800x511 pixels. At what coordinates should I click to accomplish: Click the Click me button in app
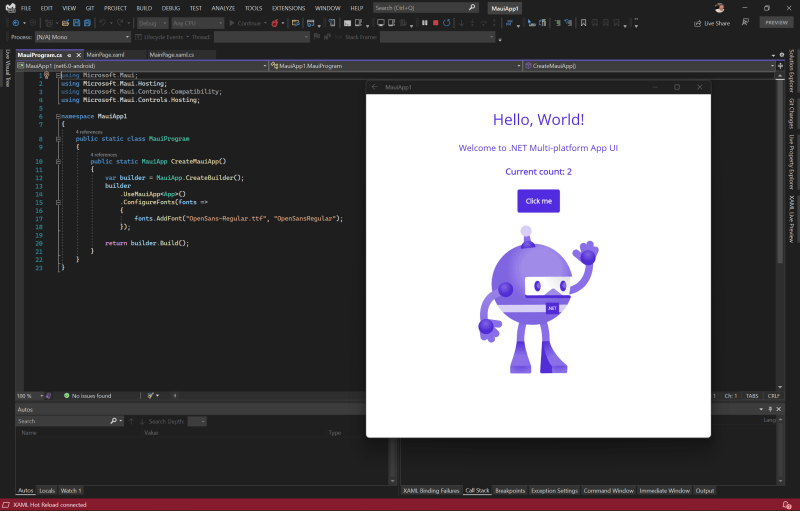[538, 201]
